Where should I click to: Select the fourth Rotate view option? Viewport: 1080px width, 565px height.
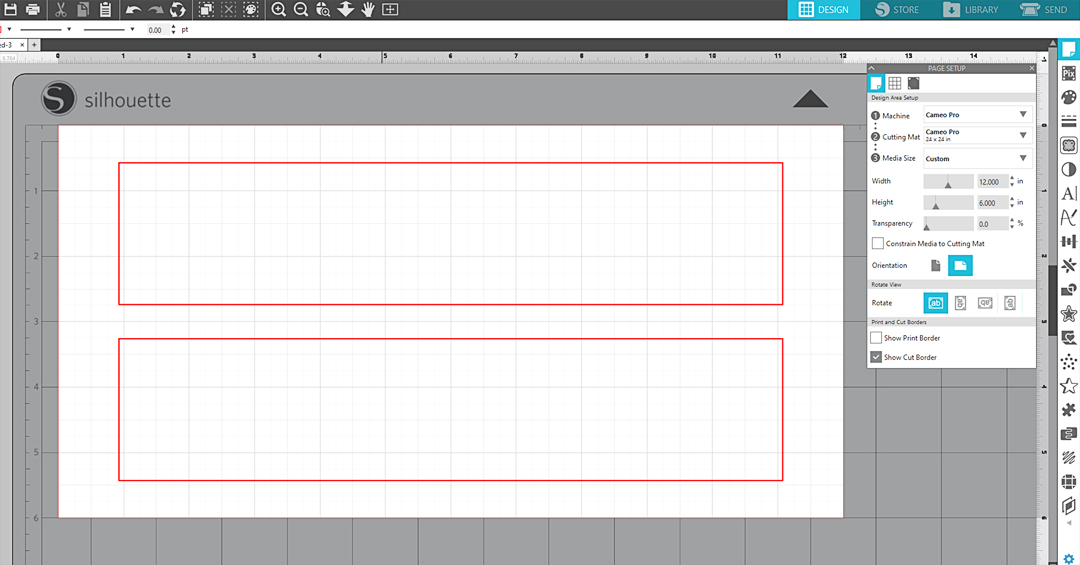[1010, 302]
